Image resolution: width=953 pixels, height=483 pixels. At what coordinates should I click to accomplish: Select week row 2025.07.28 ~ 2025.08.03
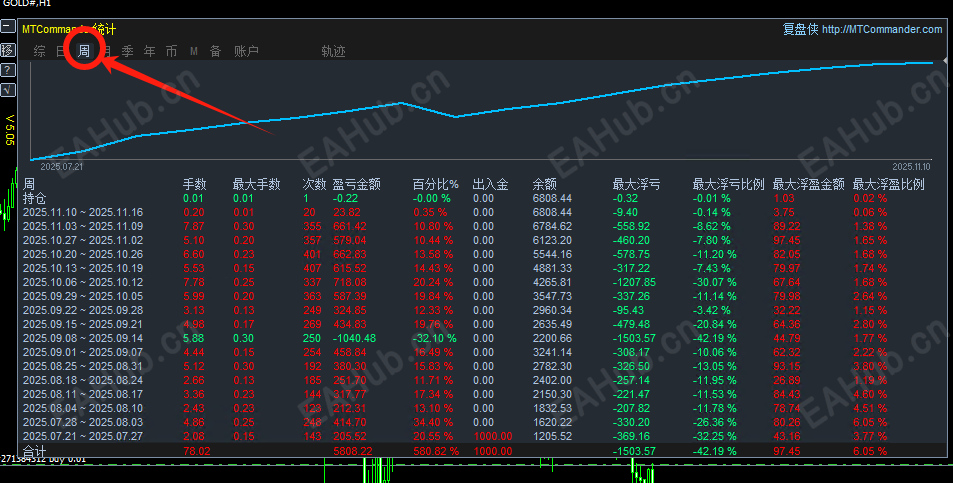pyautogui.click(x=83, y=422)
